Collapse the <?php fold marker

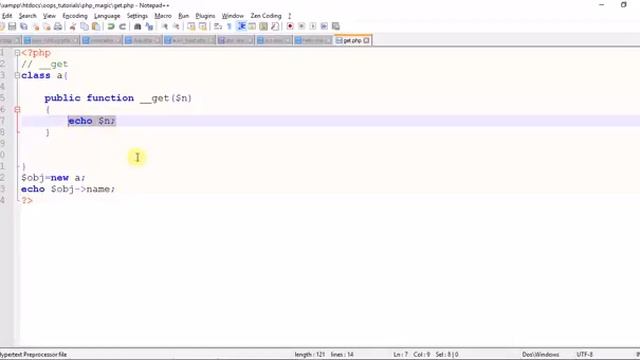(17, 53)
